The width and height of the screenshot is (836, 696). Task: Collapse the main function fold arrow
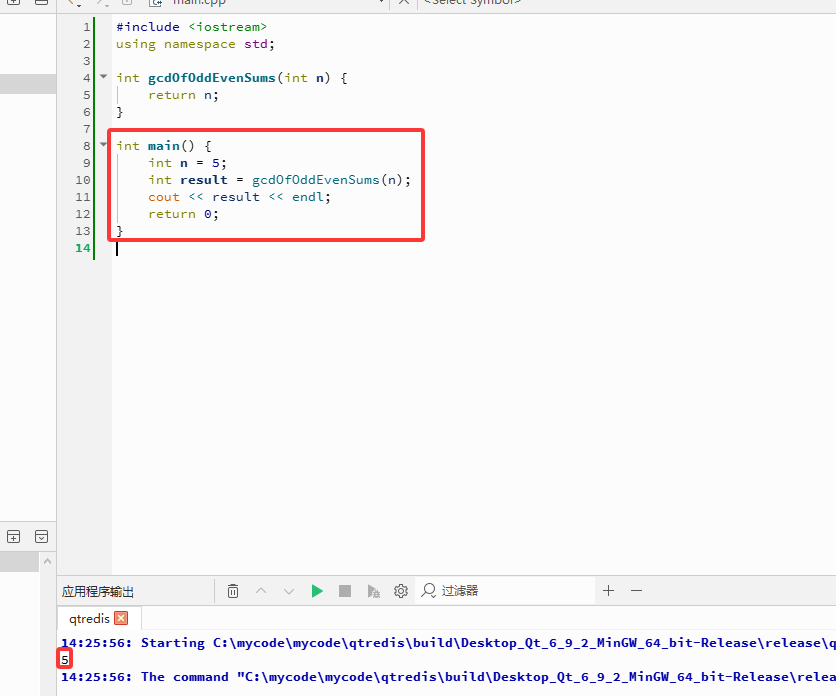[x=103, y=144]
